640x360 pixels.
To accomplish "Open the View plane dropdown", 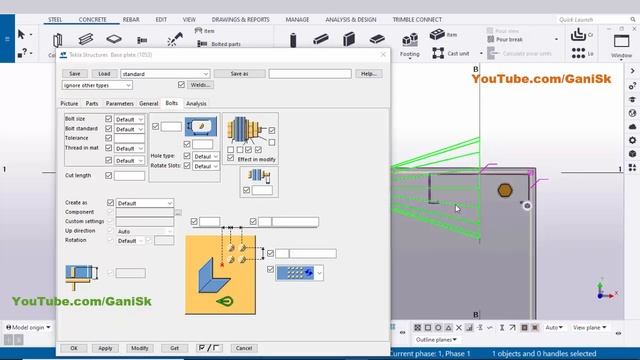I will 589,327.
